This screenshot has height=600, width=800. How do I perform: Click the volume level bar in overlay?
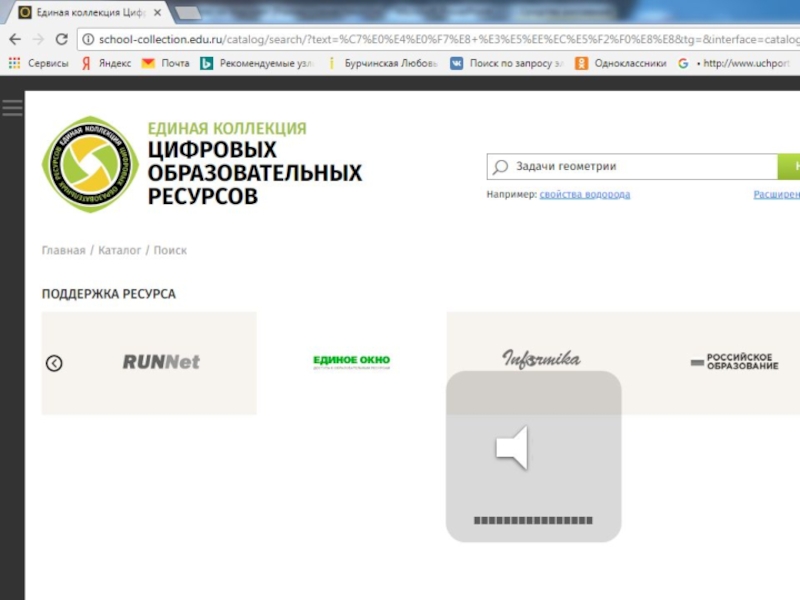pos(533,520)
